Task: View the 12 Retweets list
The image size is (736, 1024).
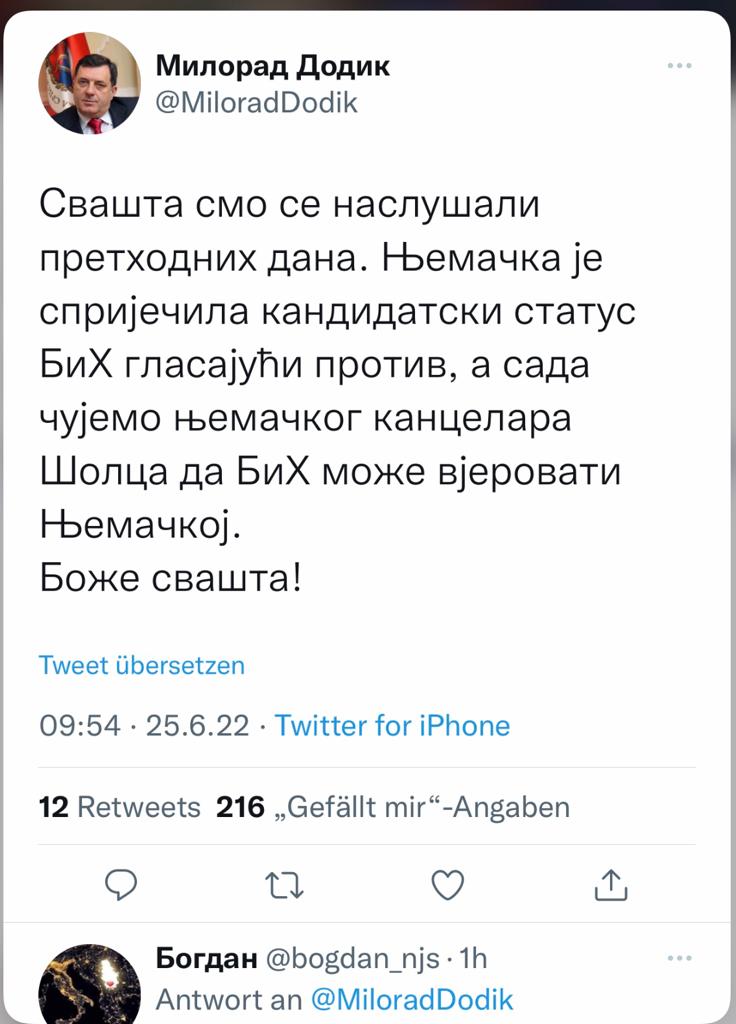Action: click(119, 807)
